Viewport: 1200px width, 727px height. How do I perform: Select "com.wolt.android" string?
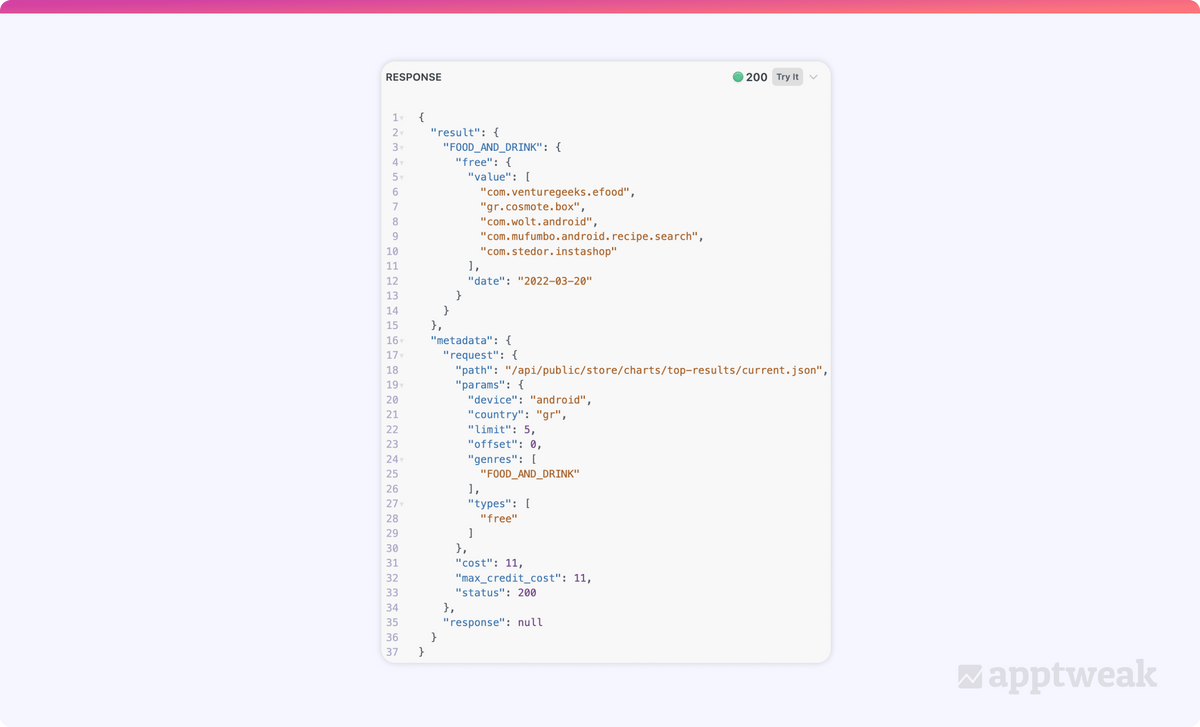[536, 222]
